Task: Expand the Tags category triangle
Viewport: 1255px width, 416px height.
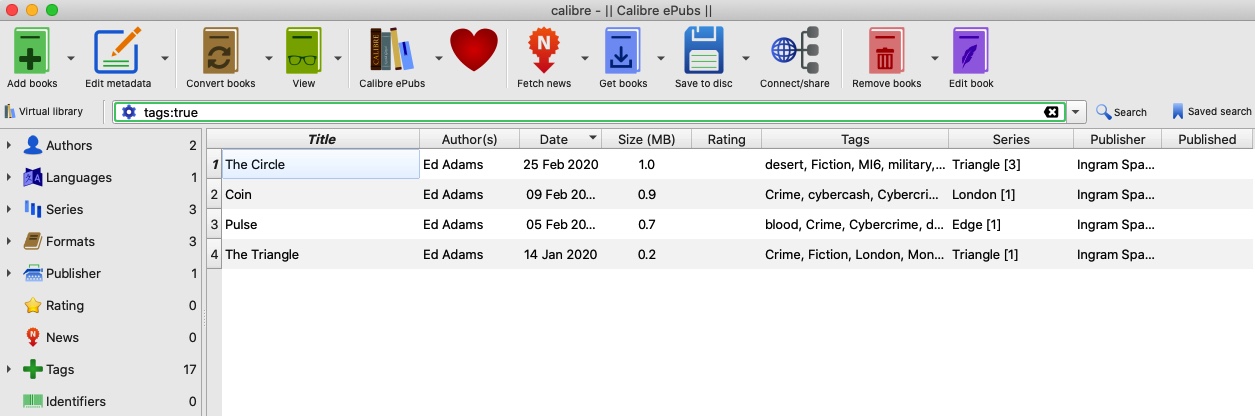Action: (x=9, y=369)
